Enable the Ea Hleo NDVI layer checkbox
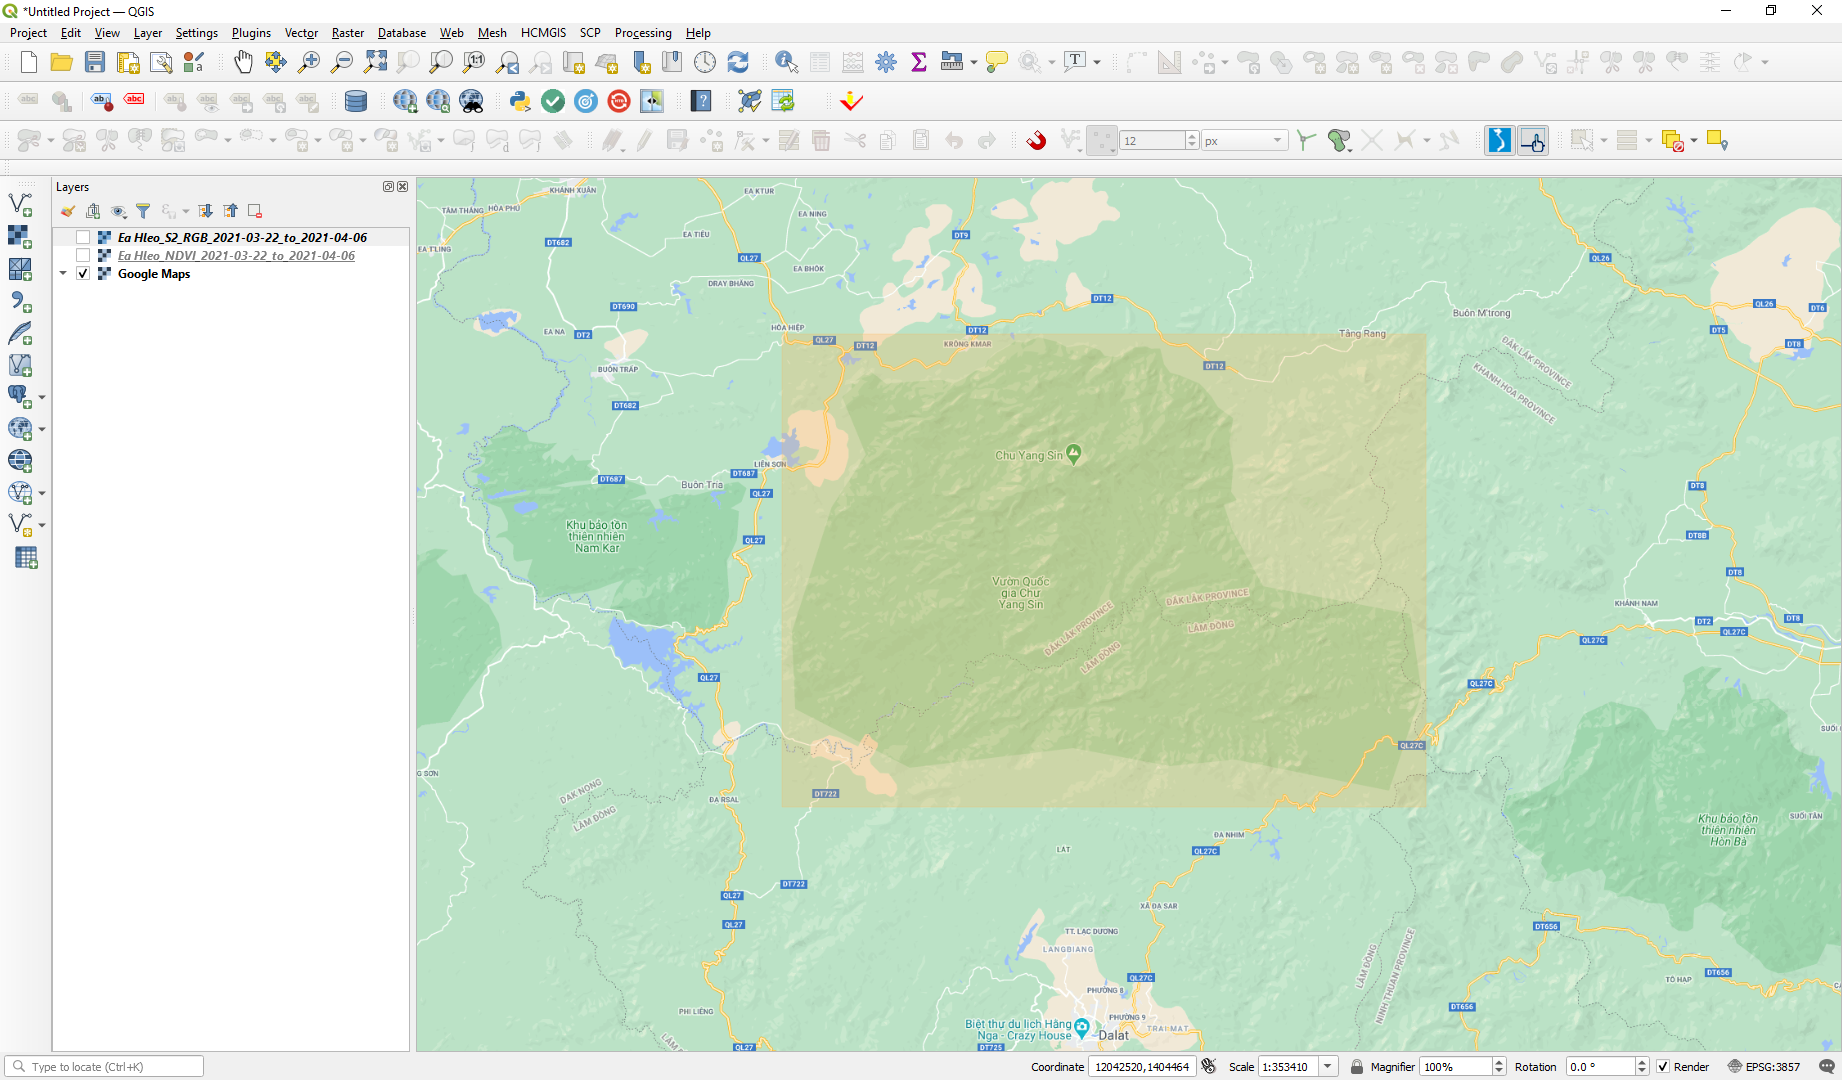The image size is (1842, 1080). (83, 256)
